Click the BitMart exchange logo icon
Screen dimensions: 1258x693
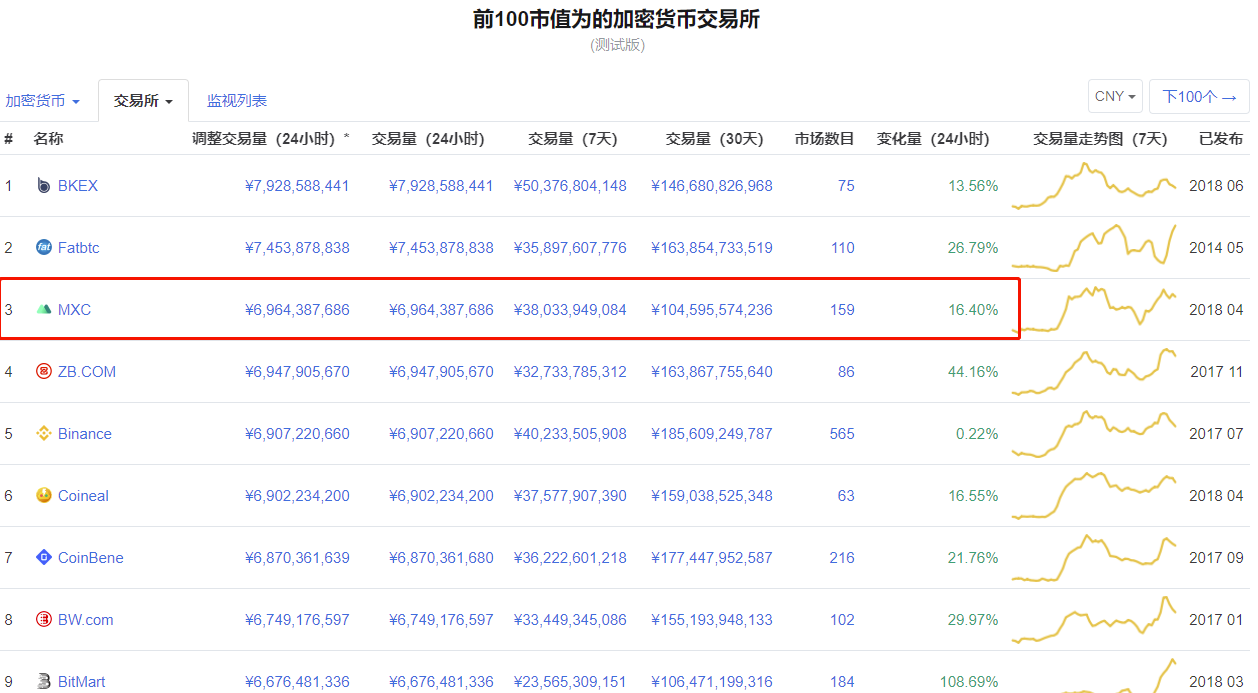43,682
